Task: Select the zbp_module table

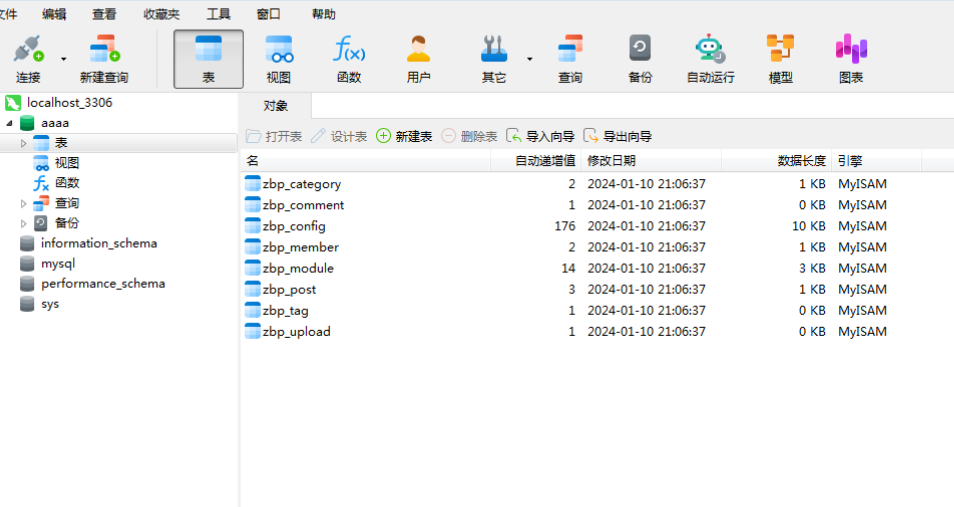Action: (298, 268)
